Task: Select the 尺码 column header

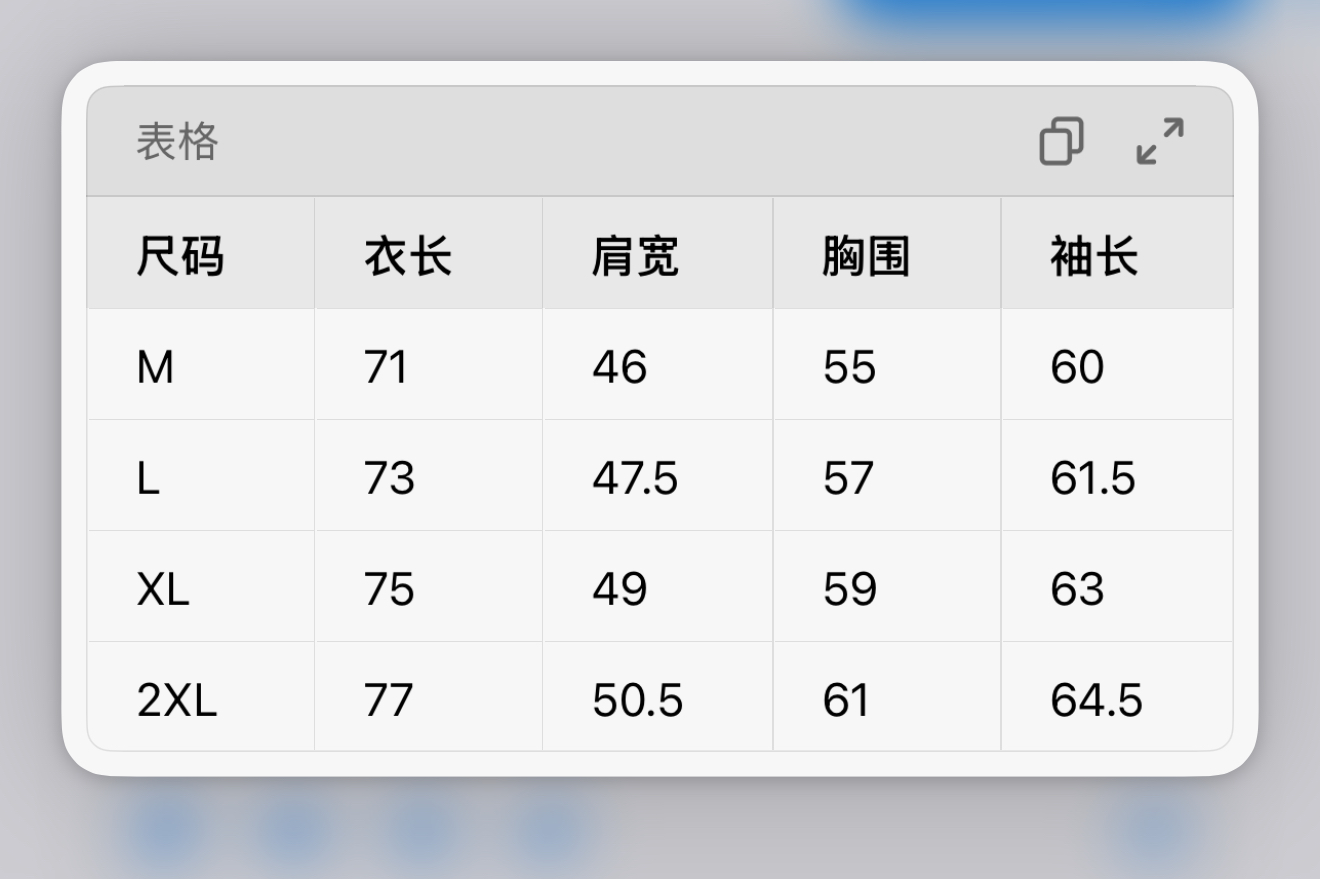Action: point(180,258)
